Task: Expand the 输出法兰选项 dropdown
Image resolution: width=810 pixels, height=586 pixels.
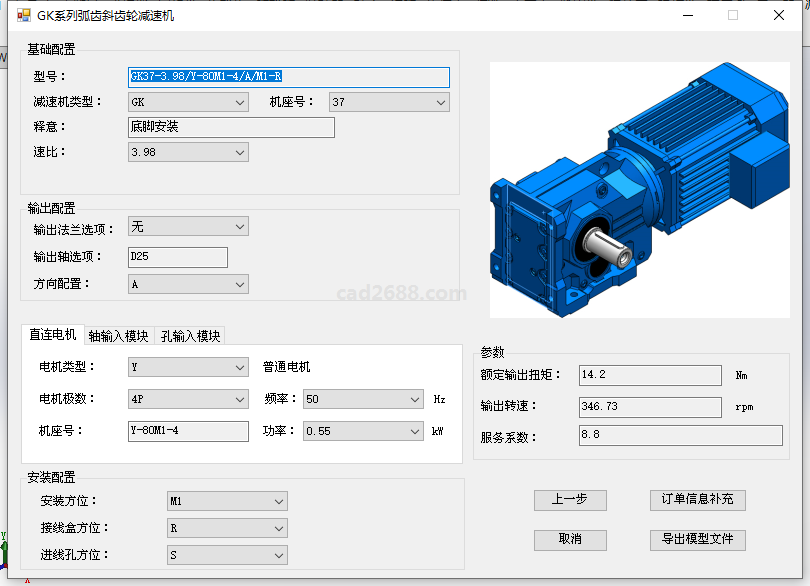Action: point(188,227)
